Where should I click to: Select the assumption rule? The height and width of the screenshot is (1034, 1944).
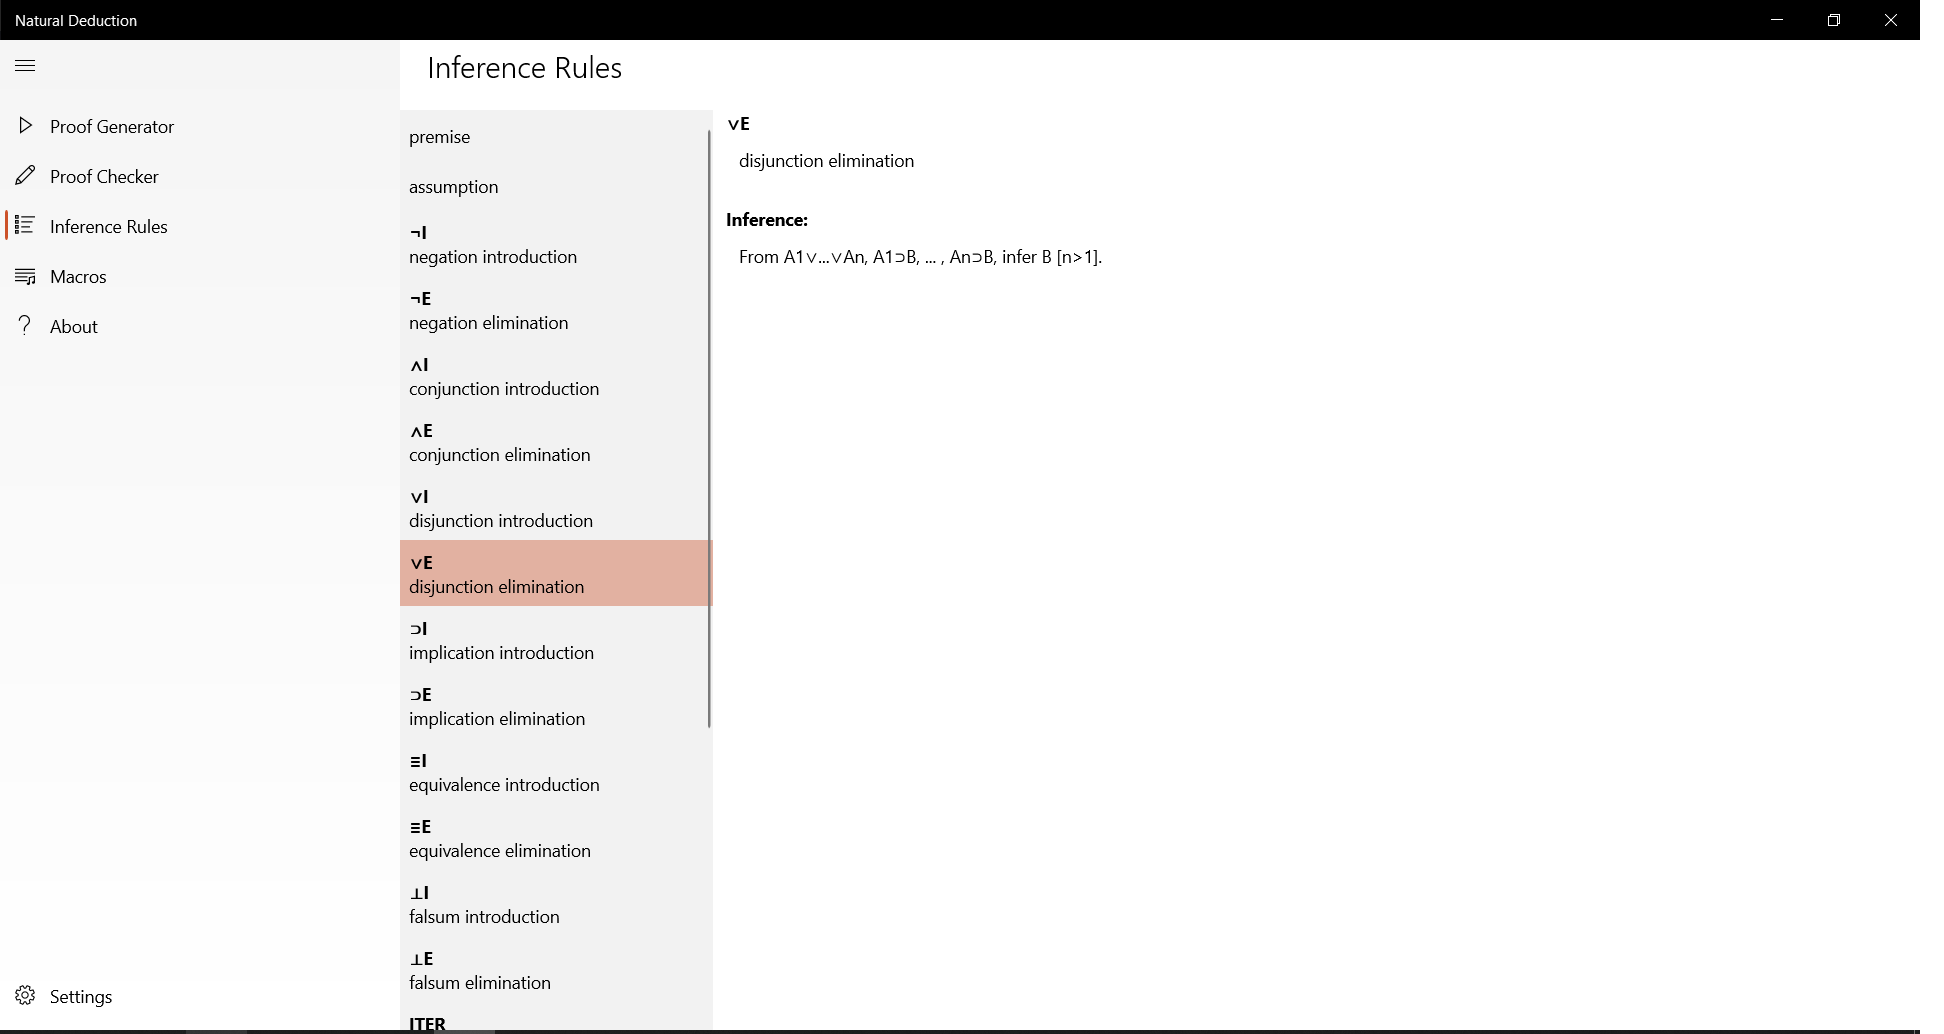pyautogui.click(x=555, y=187)
